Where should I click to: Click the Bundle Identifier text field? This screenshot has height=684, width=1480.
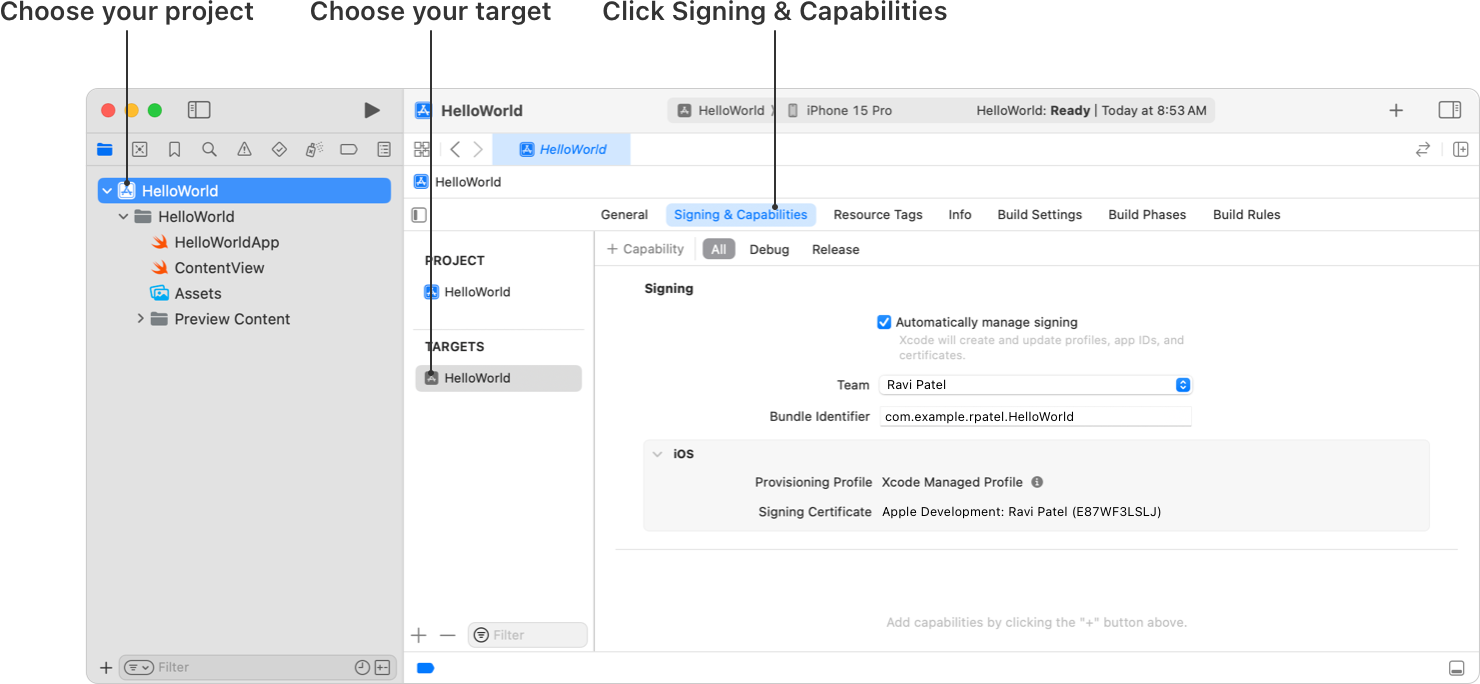tap(1035, 416)
